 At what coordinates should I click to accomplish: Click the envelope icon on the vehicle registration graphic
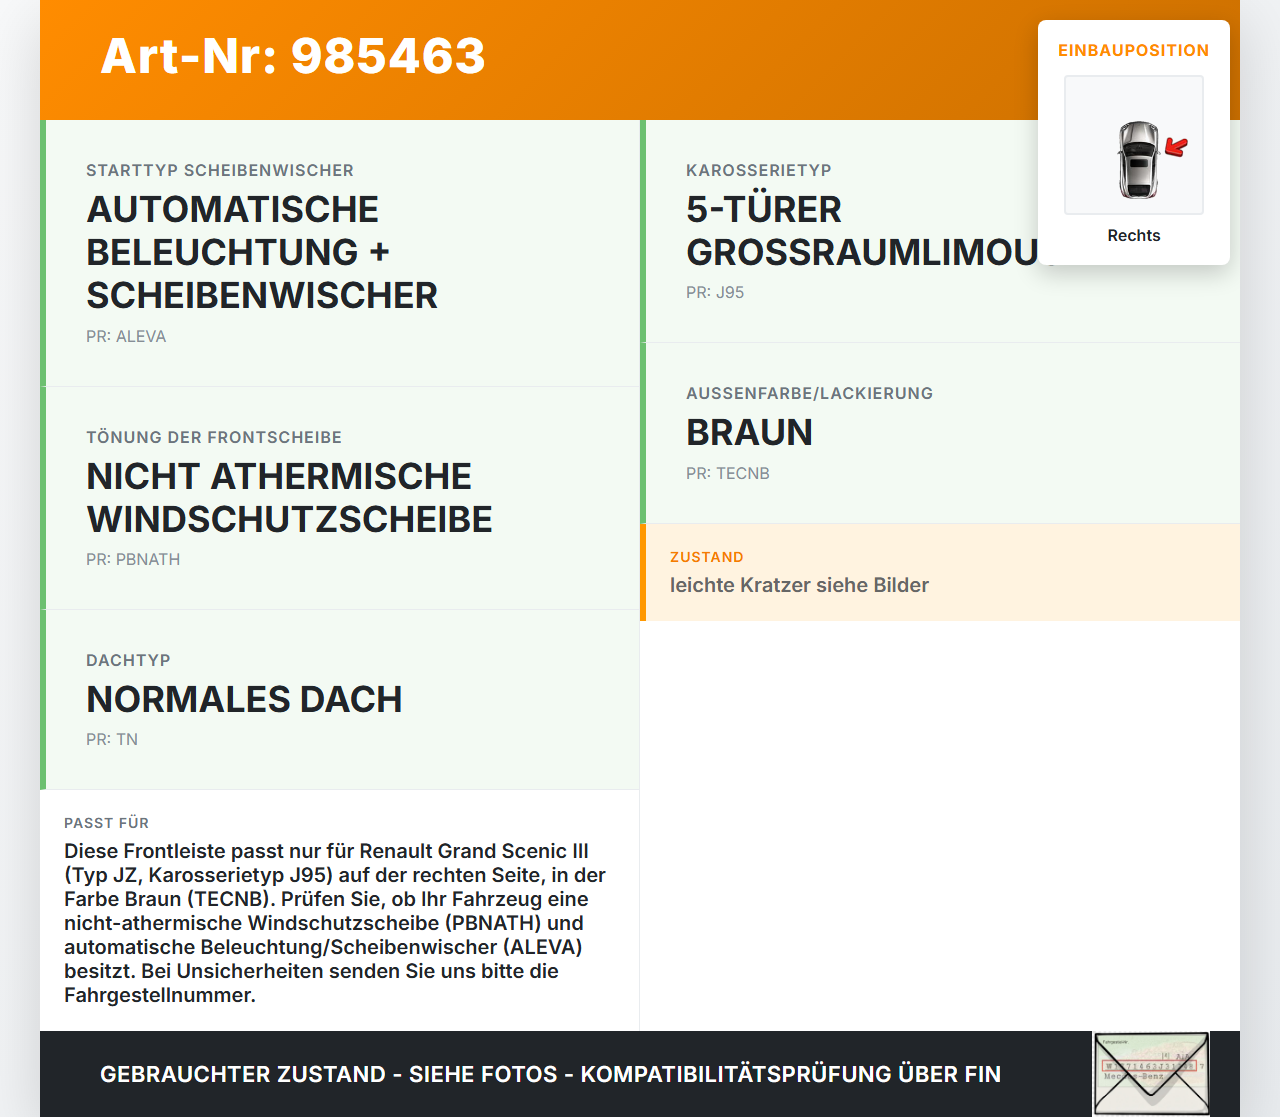(1150, 1072)
